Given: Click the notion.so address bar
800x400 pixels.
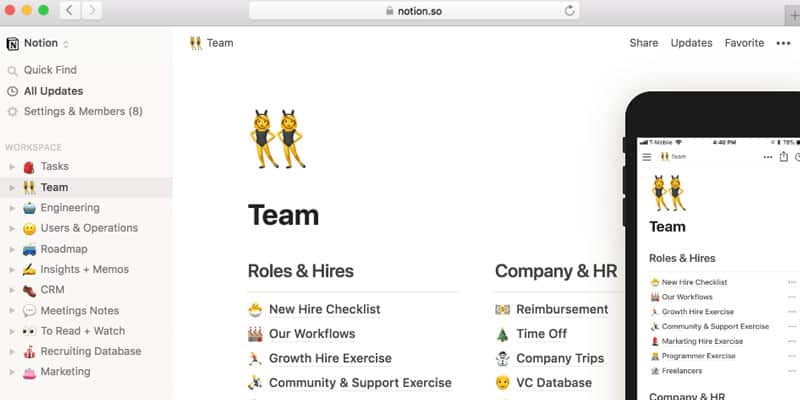Looking at the screenshot, I should click(x=414, y=11).
